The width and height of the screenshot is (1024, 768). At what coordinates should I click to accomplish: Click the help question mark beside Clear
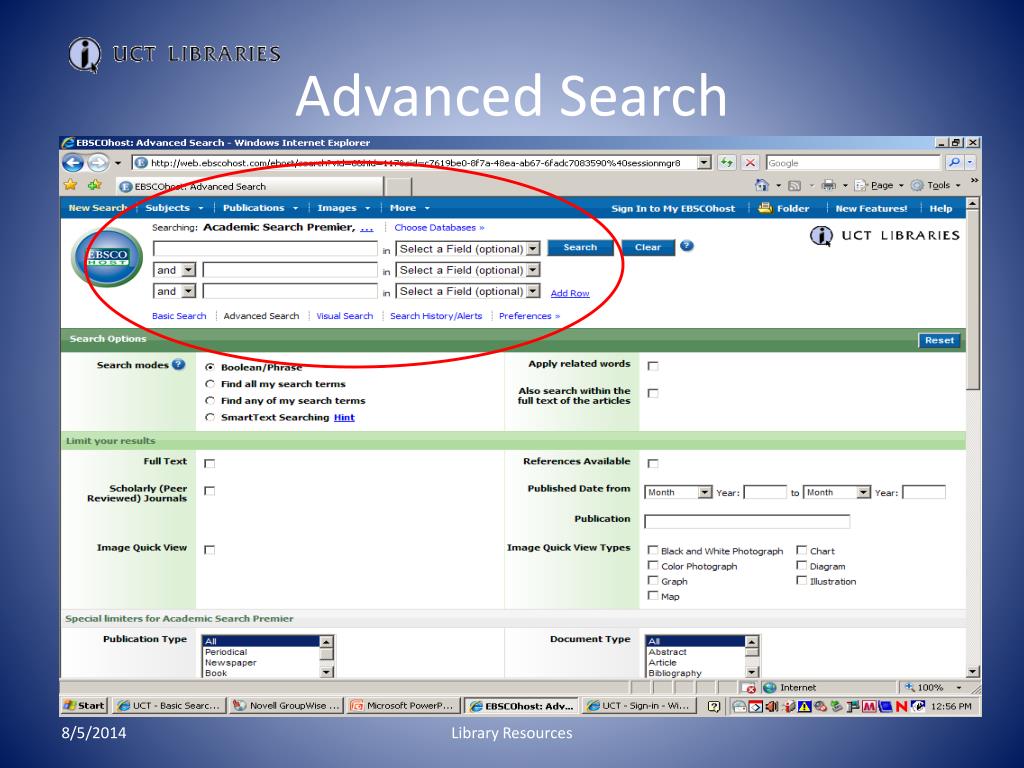pyautogui.click(x=686, y=246)
